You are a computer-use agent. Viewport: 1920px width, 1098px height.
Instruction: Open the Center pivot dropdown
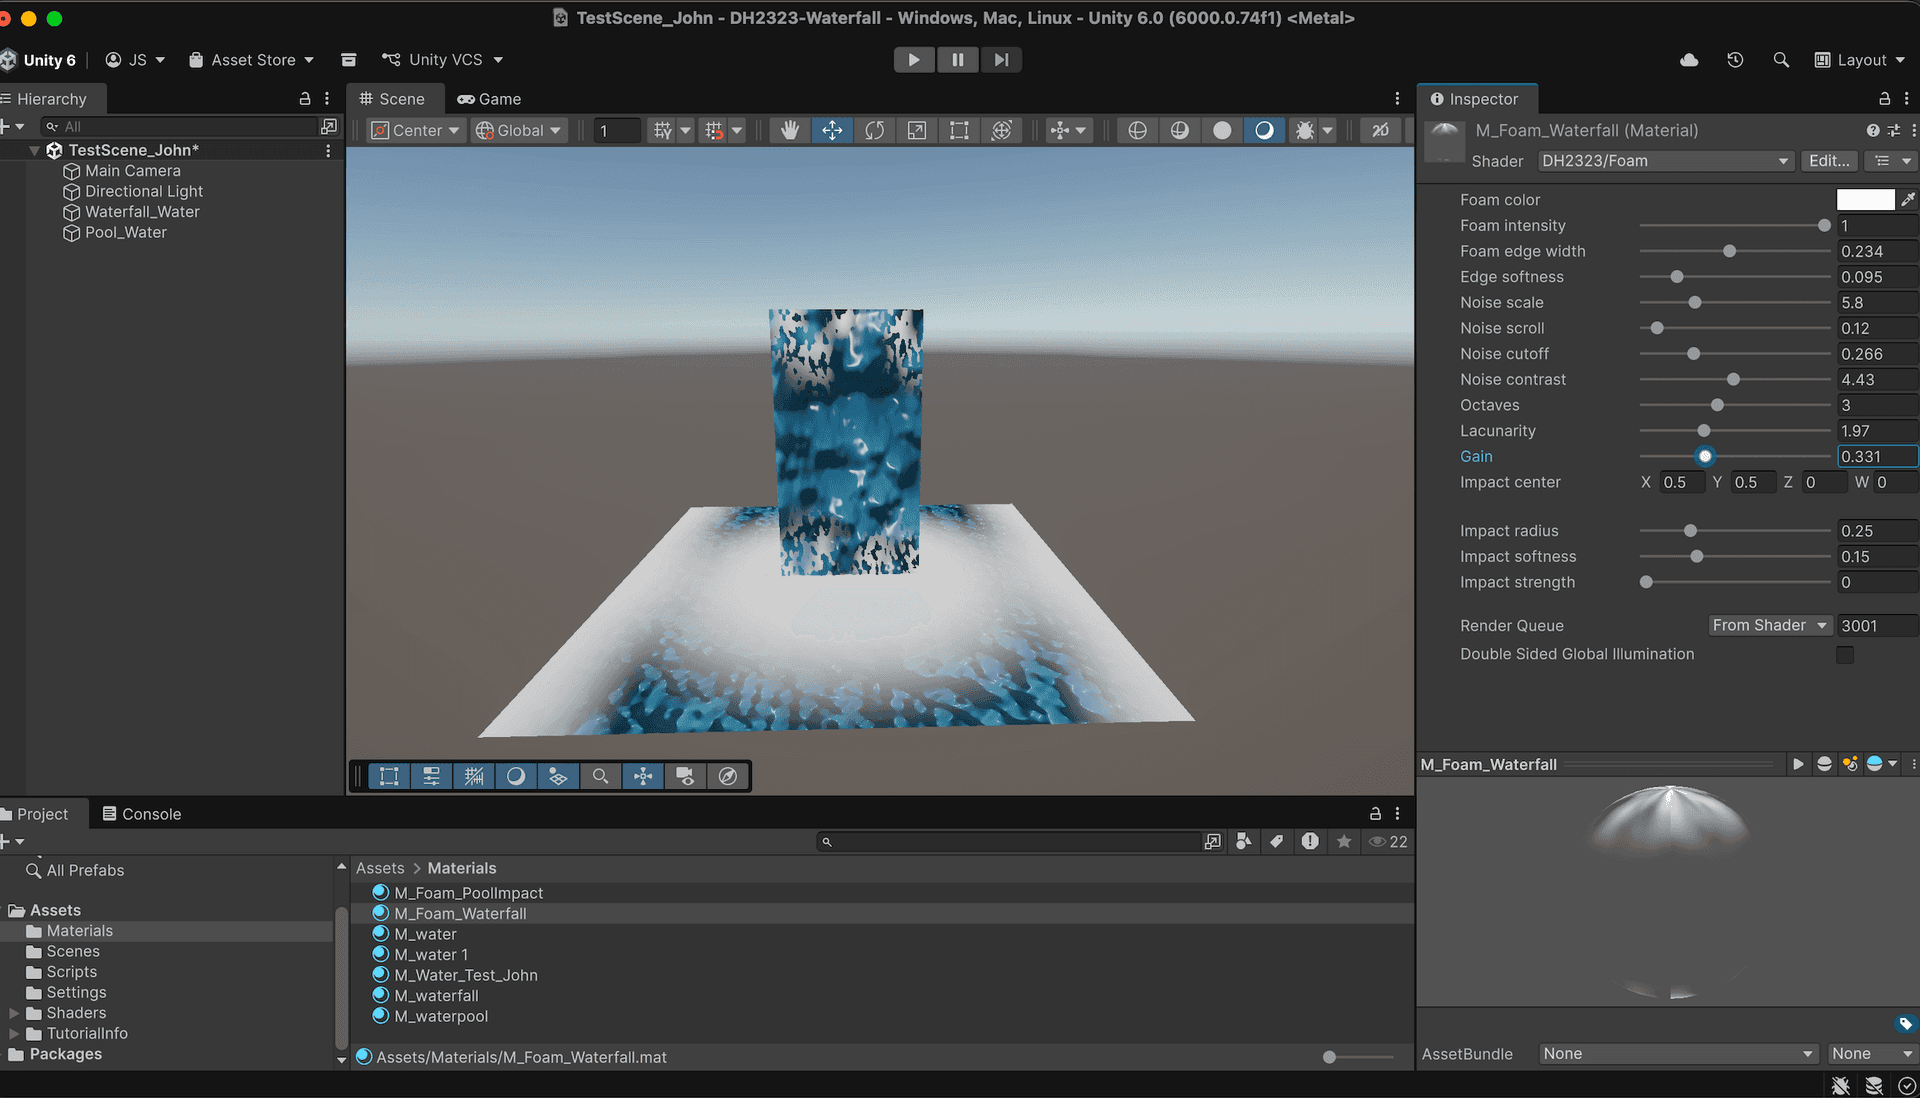pyautogui.click(x=416, y=130)
